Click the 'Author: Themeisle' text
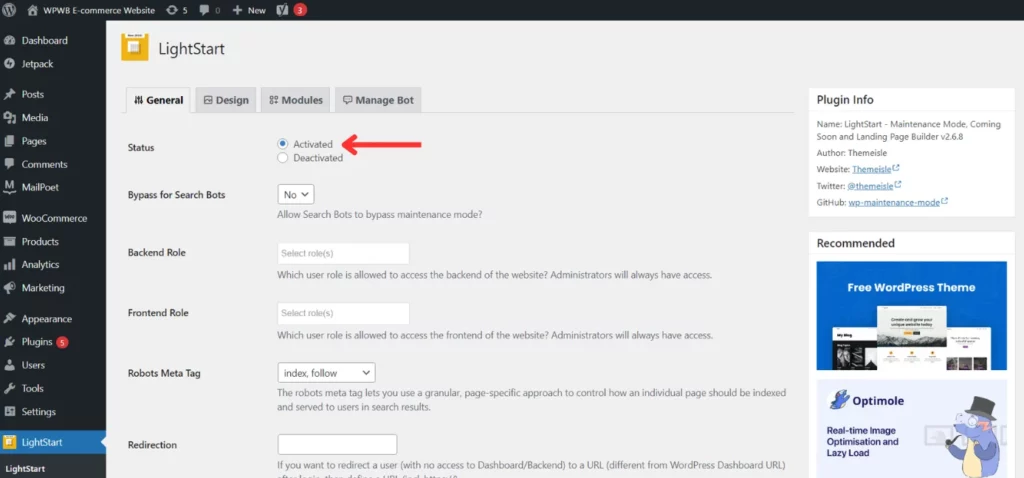1024x478 pixels. [x=850, y=153]
